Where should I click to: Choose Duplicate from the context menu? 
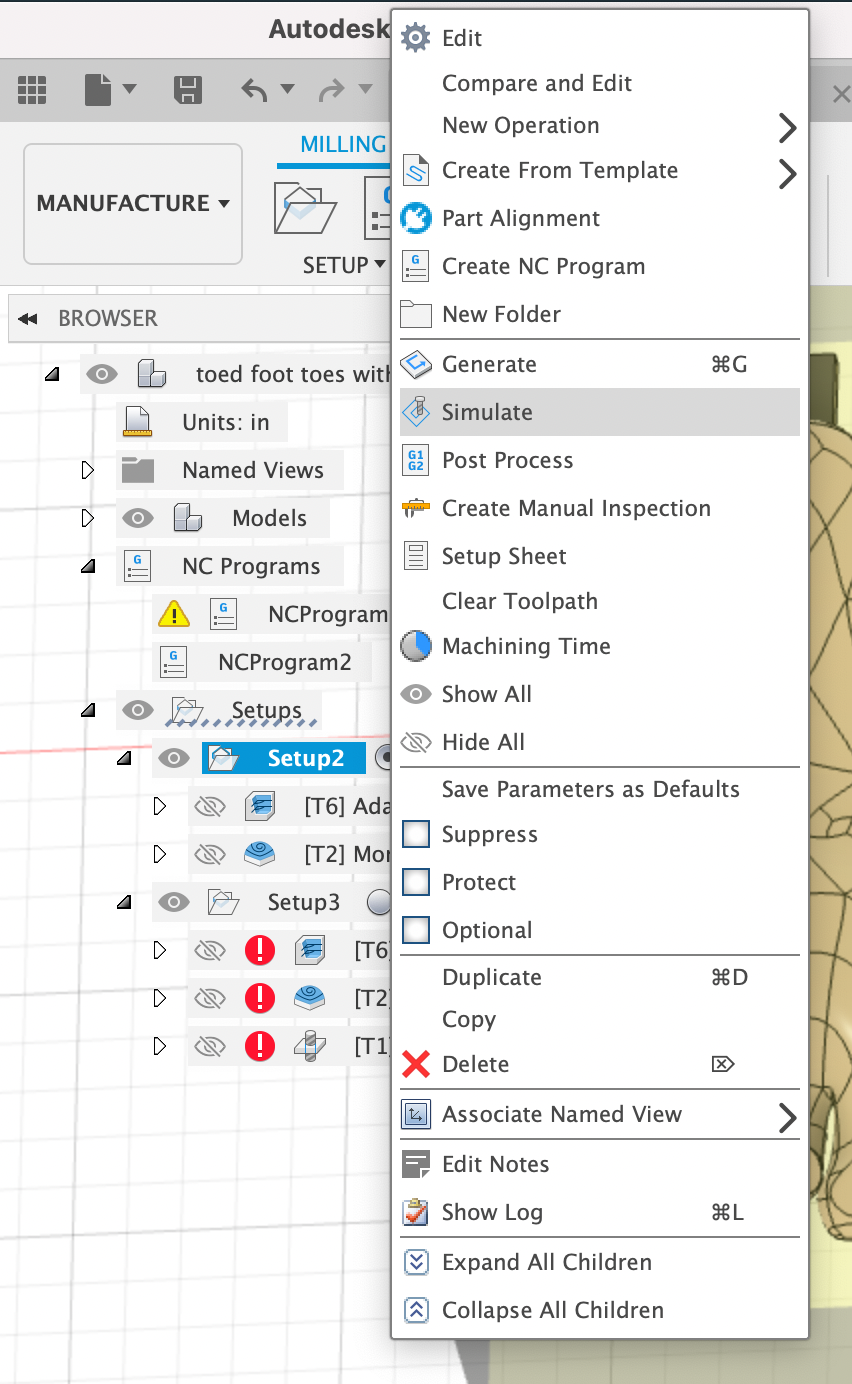coord(491,977)
